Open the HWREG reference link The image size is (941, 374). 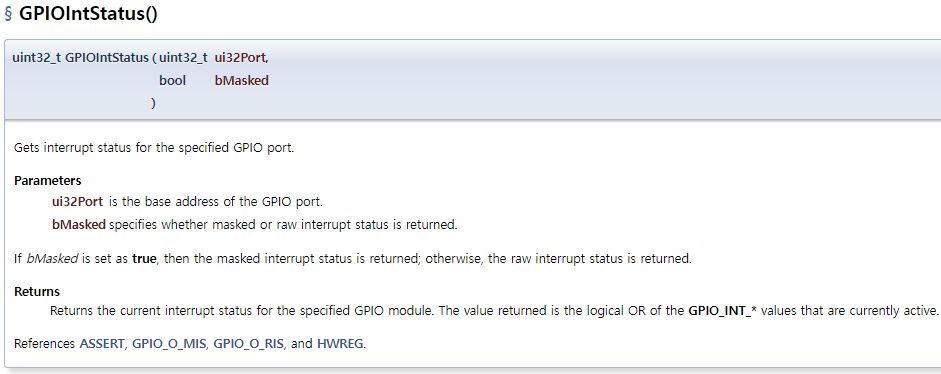click(x=340, y=345)
